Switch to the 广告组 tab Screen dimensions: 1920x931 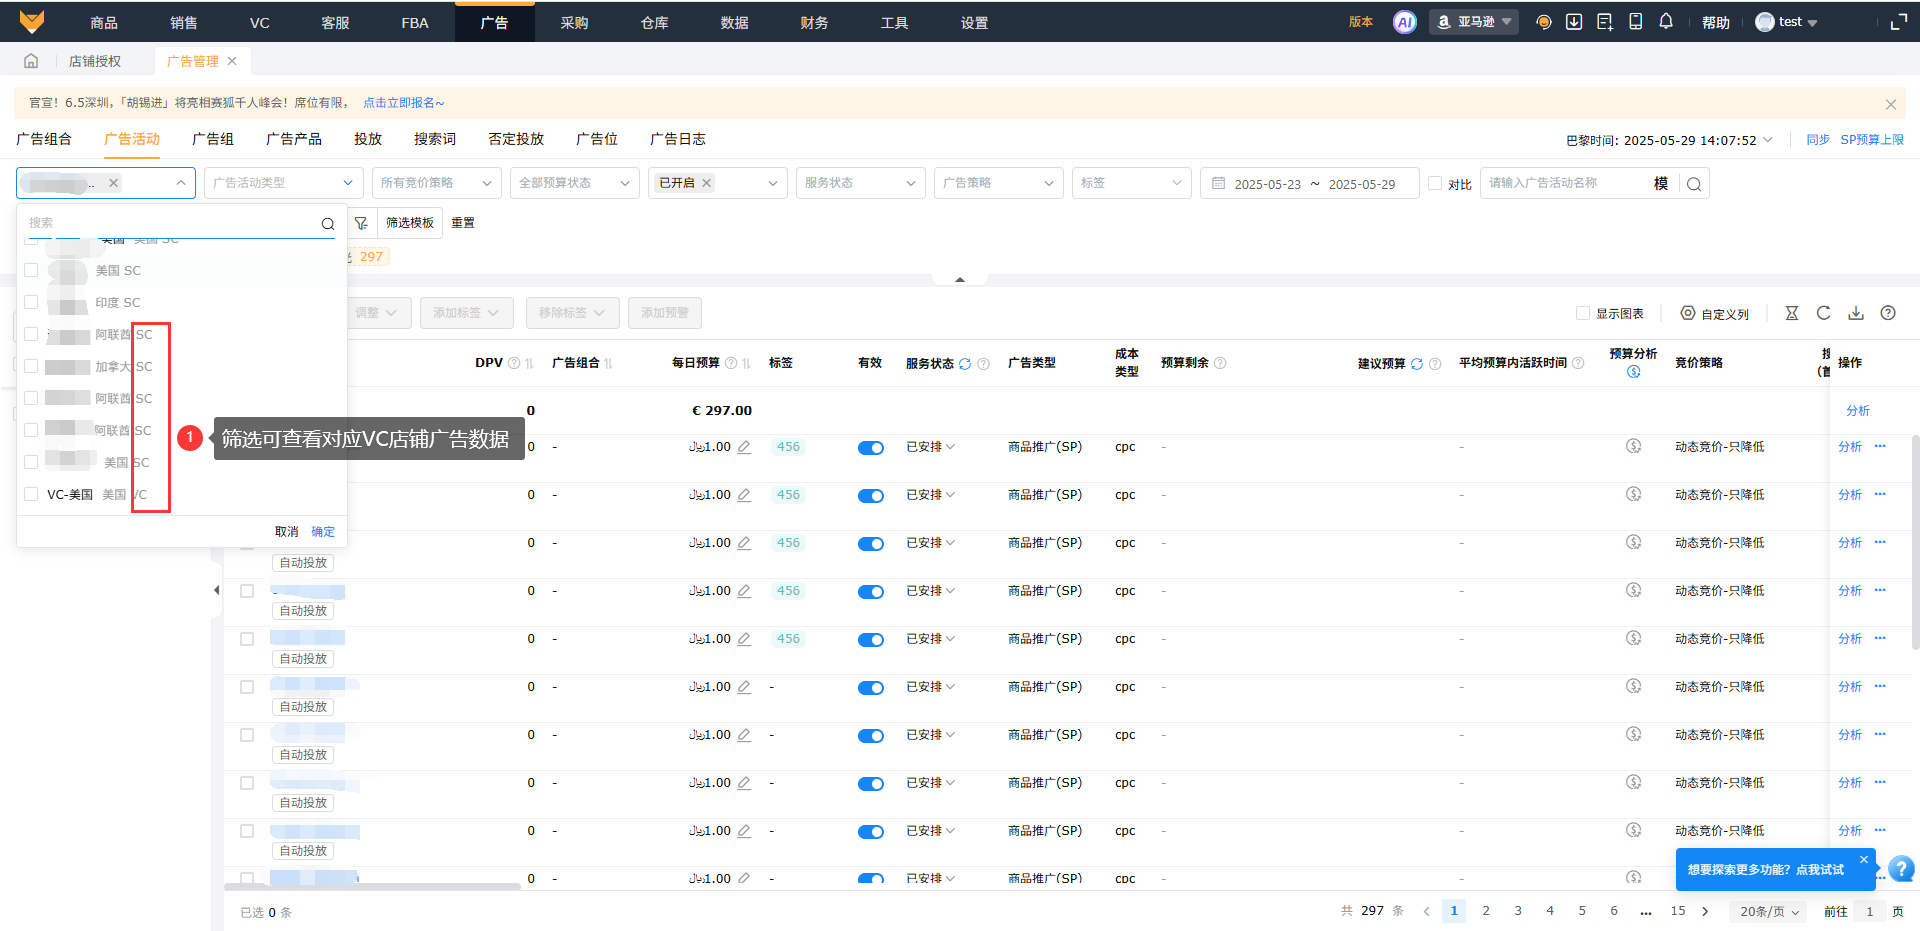(x=213, y=139)
